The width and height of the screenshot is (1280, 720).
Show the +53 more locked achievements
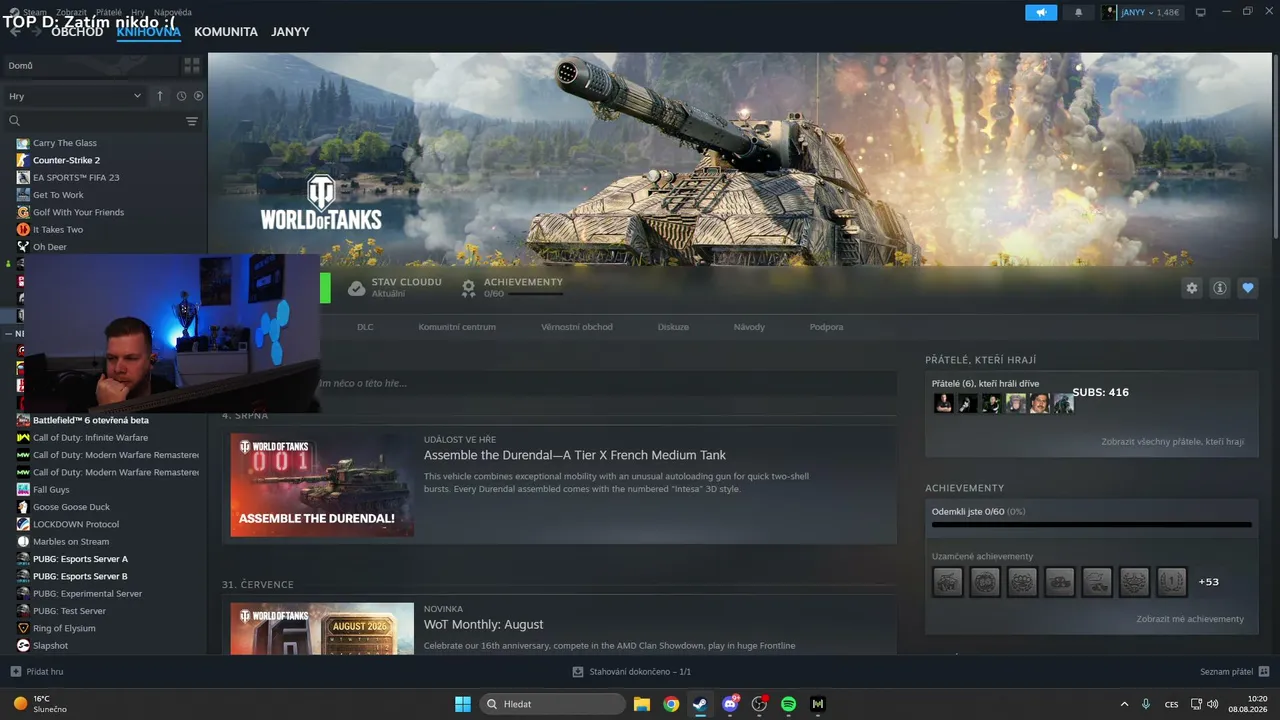pos(1208,582)
